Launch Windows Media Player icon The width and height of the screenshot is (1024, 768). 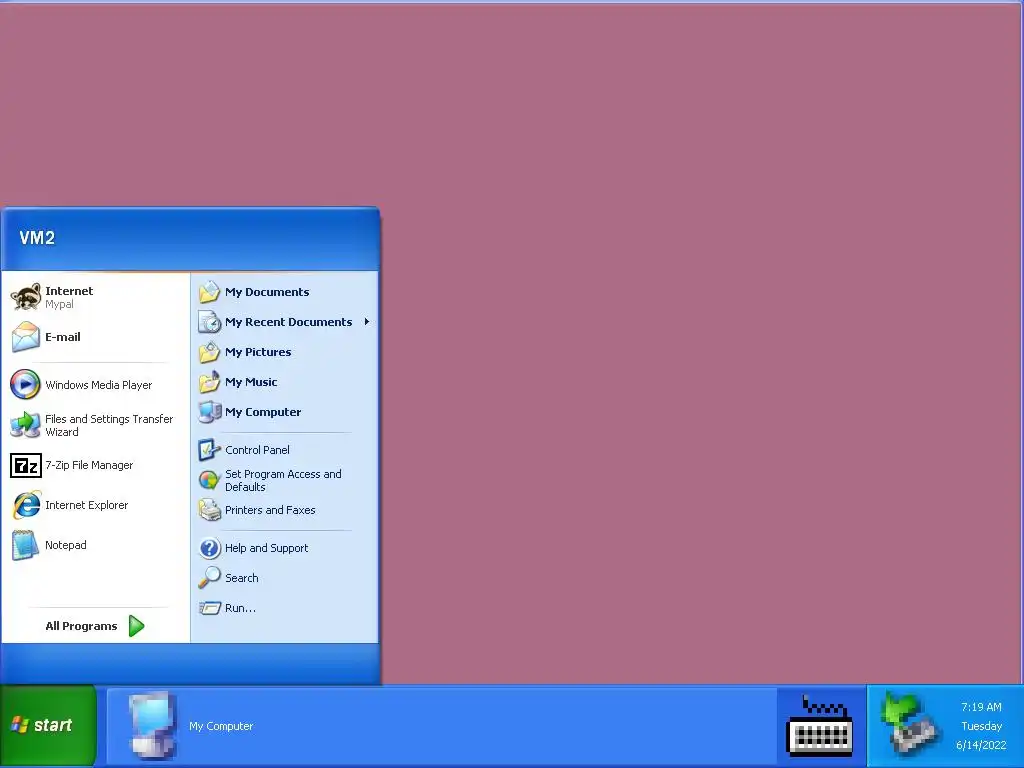(25, 384)
